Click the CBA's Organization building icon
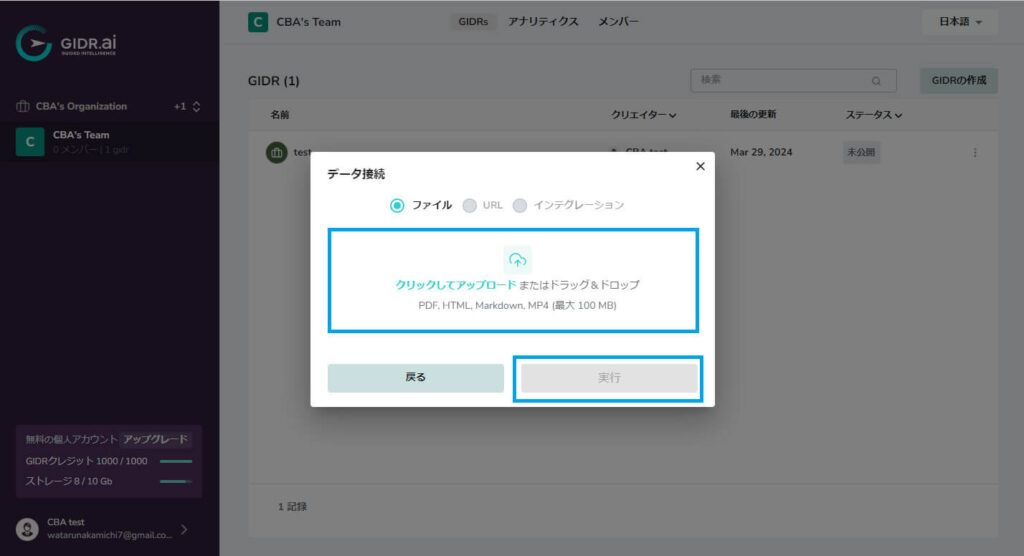The height and width of the screenshot is (556, 1024). pyautogui.click(x=23, y=106)
